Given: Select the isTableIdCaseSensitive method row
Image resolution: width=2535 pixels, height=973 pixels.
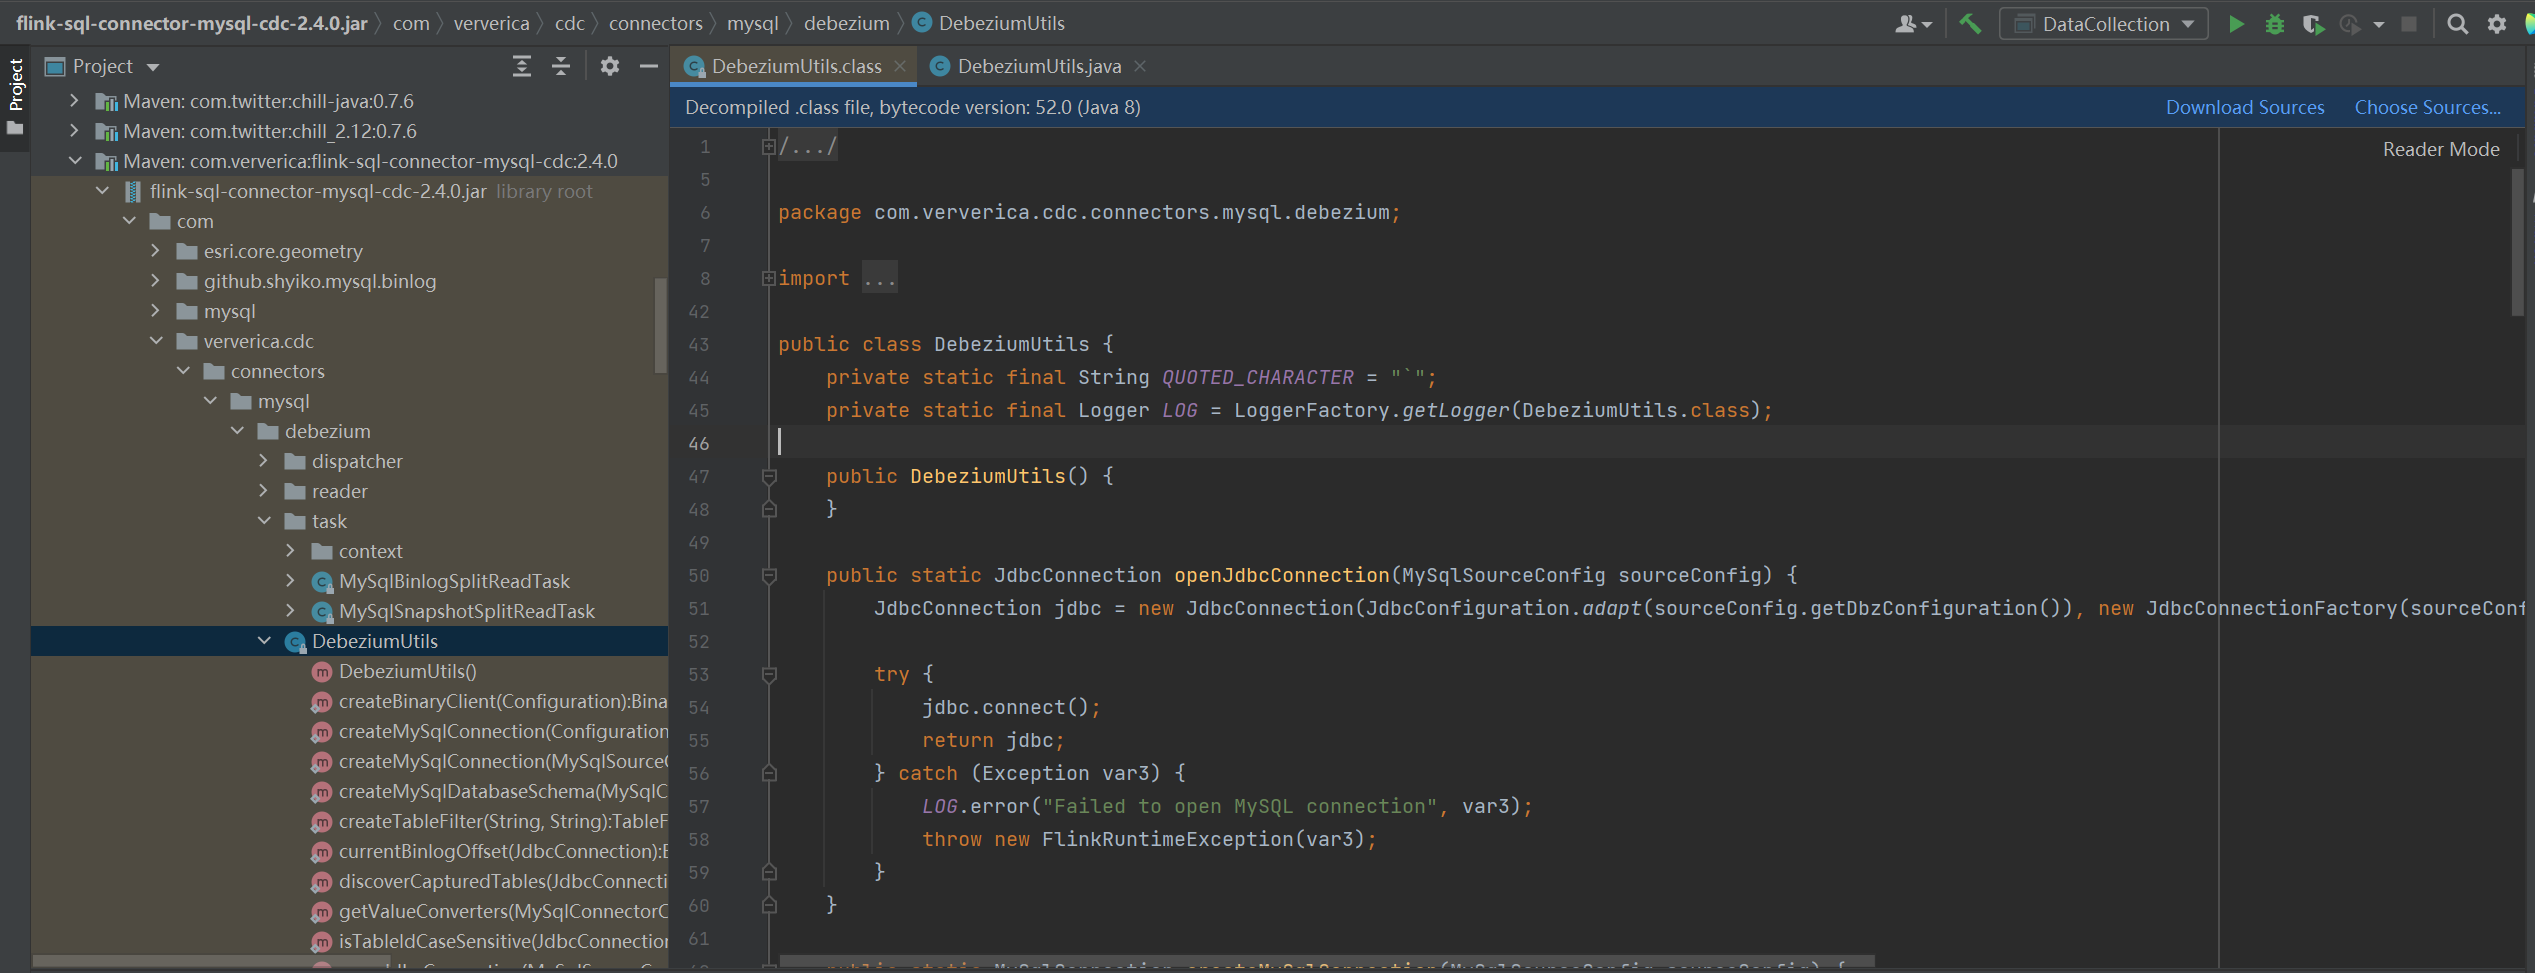Looking at the screenshot, I should [x=350, y=941].
